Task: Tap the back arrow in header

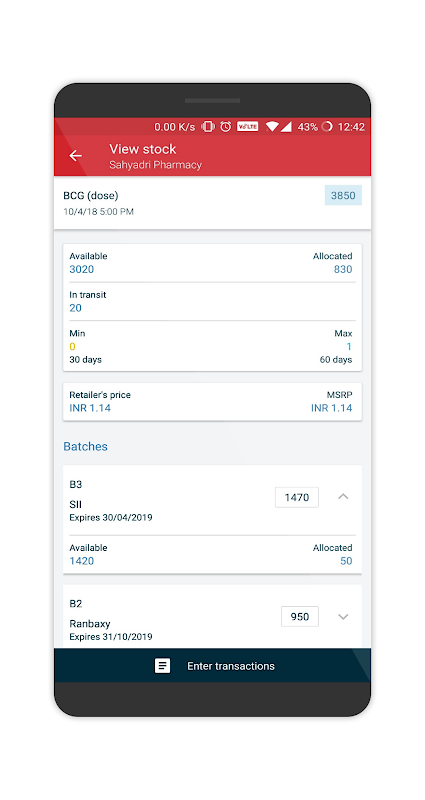Action: (x=76, y=156)
